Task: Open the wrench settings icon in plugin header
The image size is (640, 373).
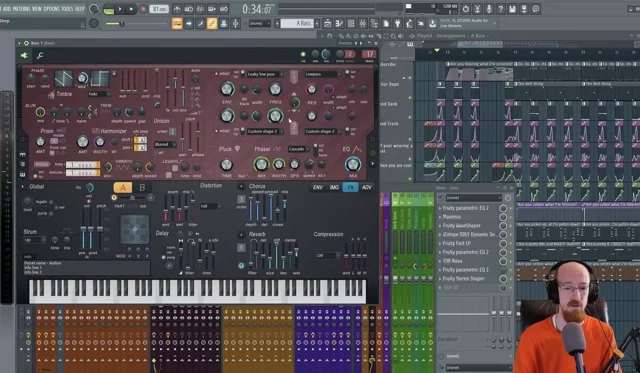Action: [x=40, y=55]
